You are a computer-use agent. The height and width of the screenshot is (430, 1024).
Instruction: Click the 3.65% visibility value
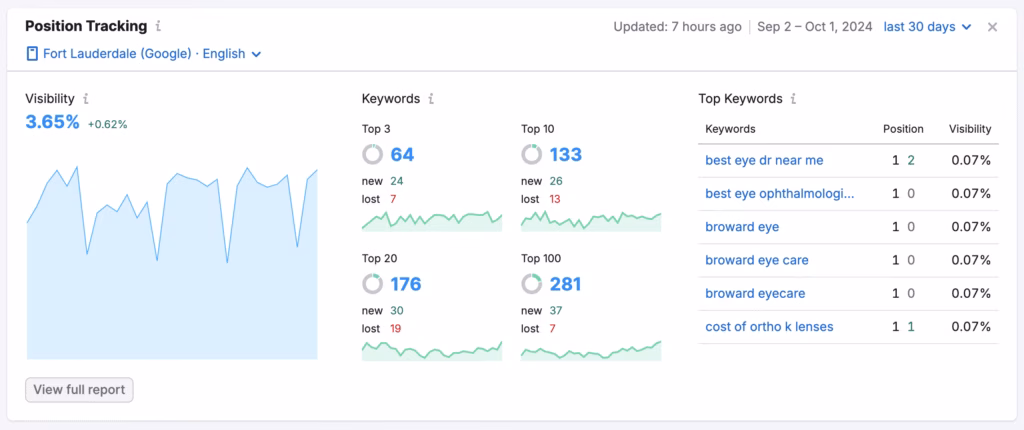52,122
